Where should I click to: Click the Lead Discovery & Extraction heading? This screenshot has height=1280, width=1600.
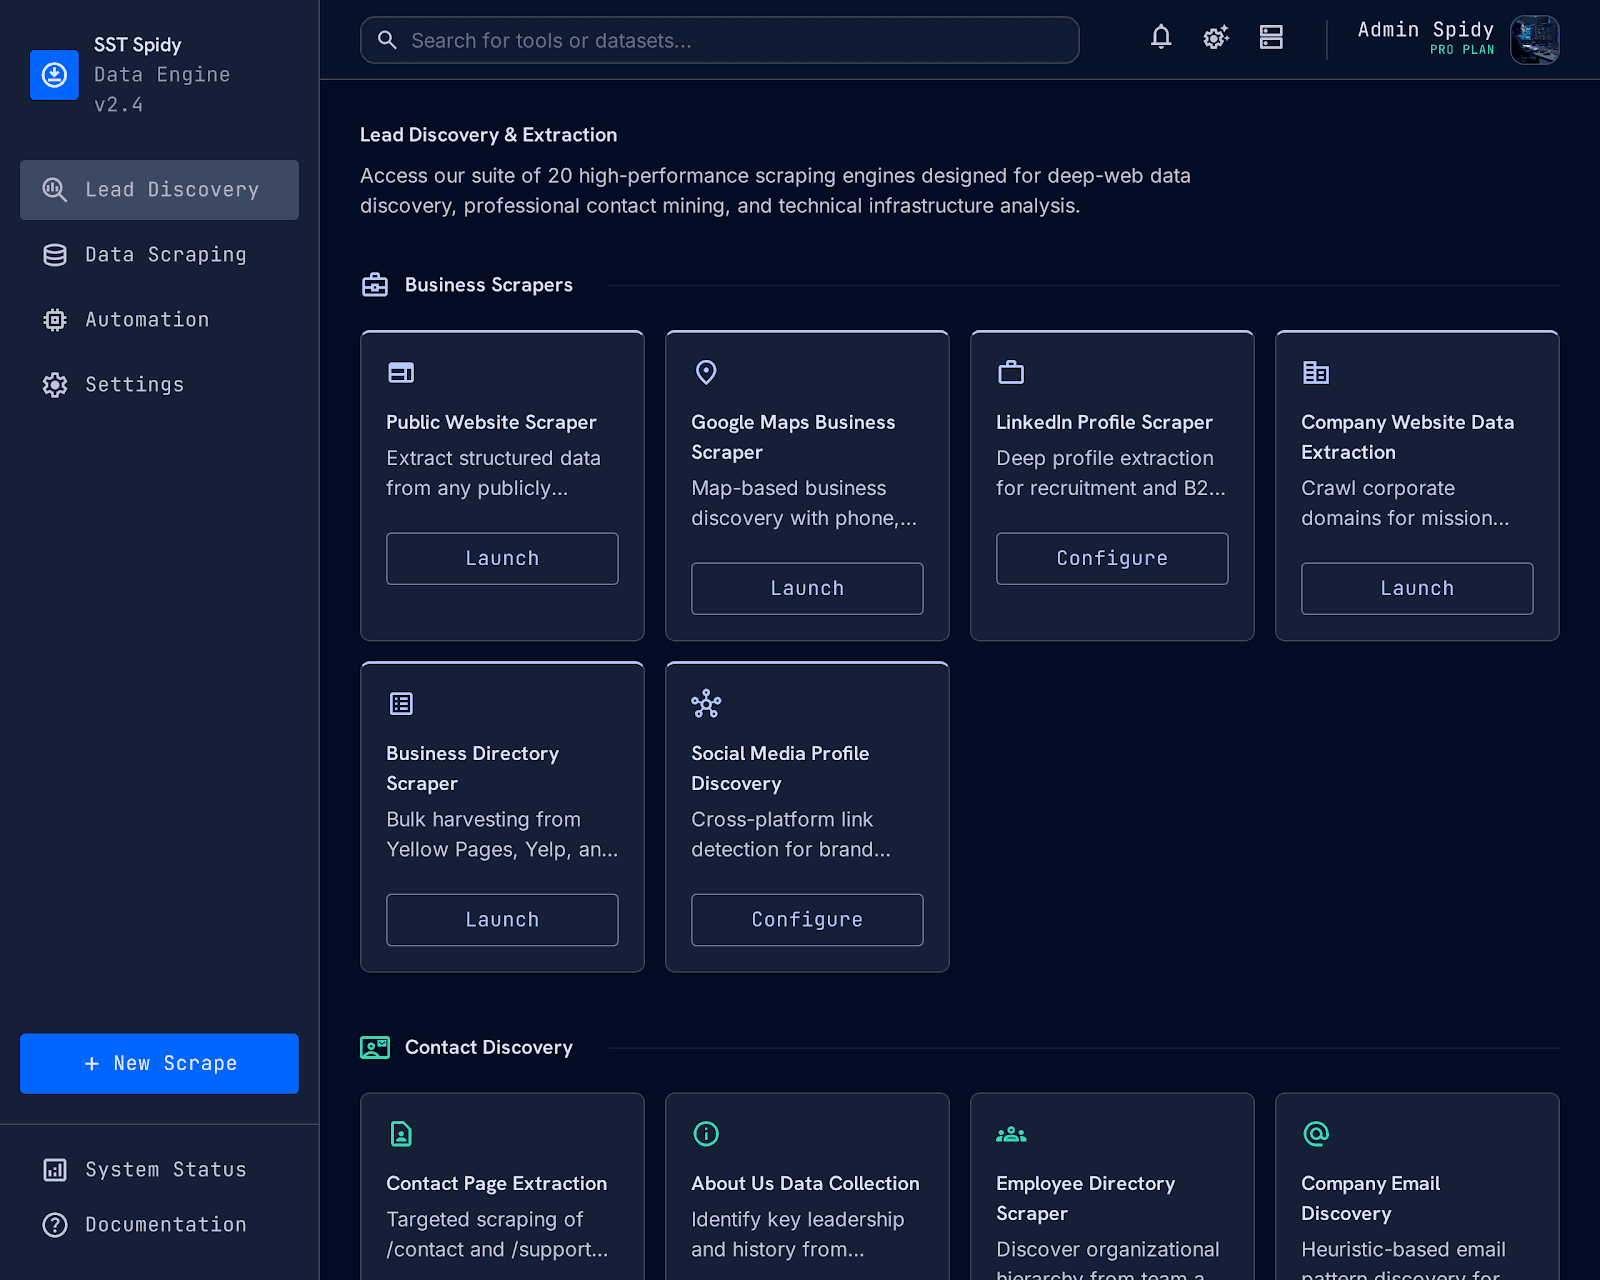488,135
